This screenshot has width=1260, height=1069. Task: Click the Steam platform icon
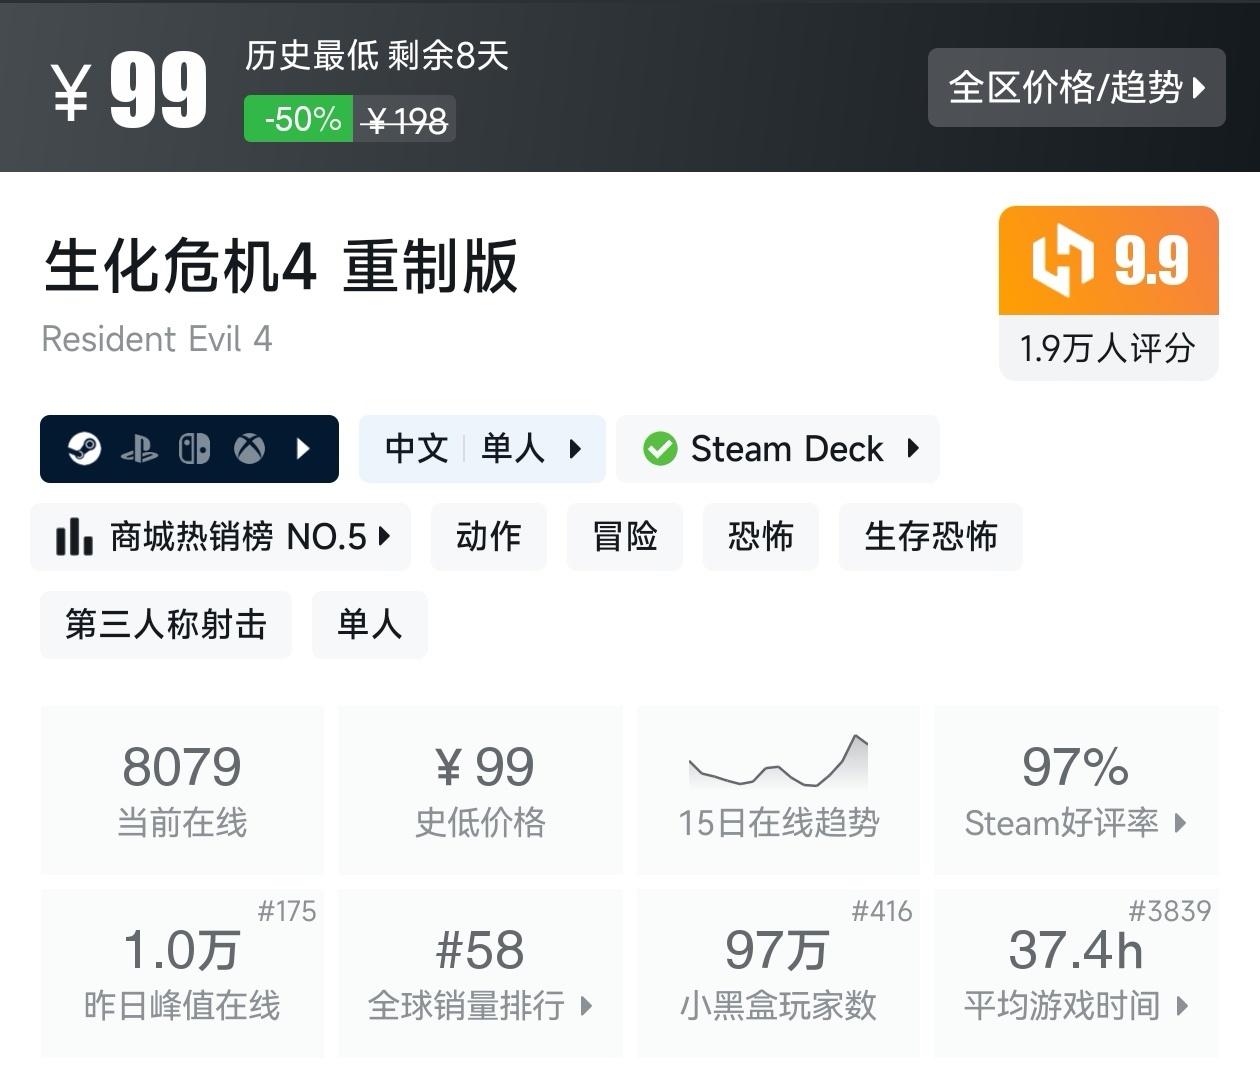point(84,449)
